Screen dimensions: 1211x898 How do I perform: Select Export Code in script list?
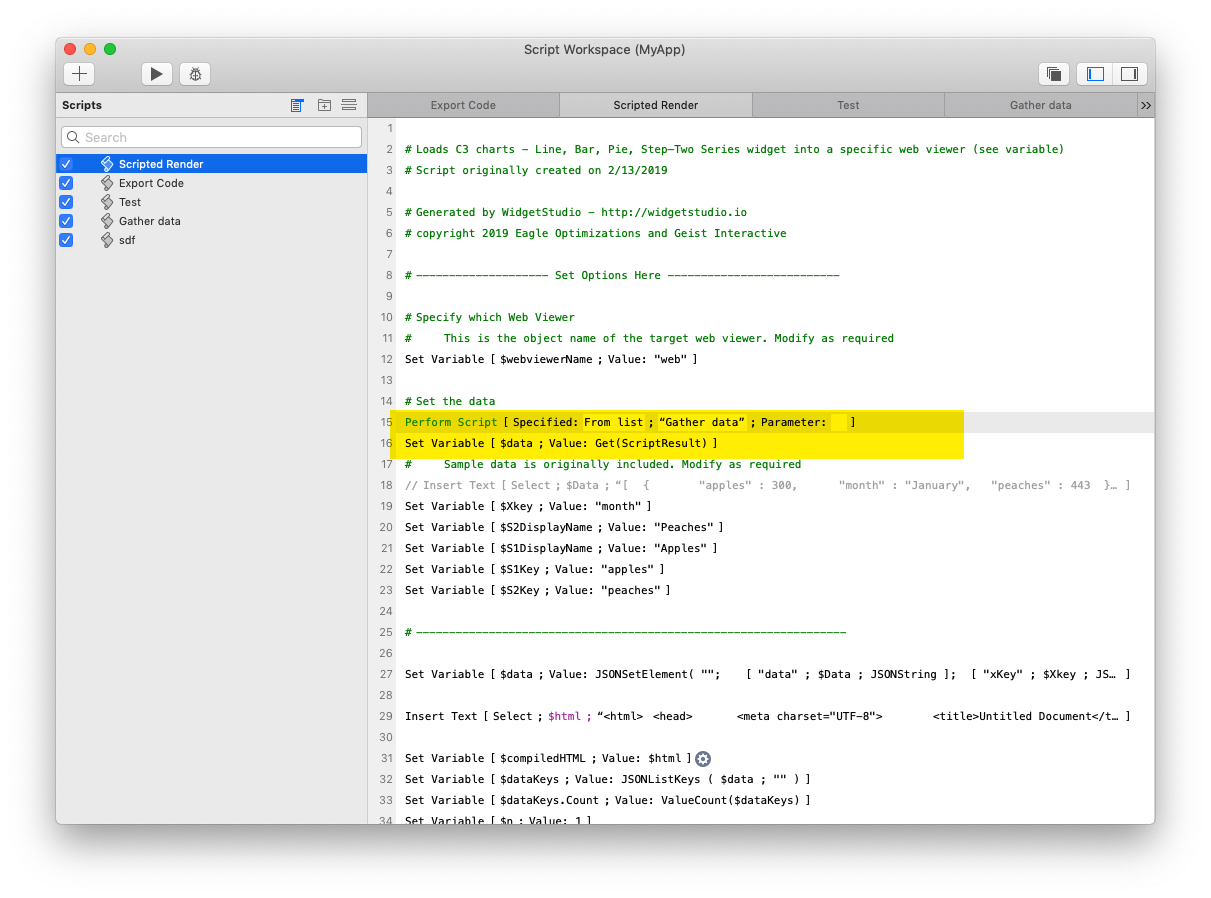(212, 183)
